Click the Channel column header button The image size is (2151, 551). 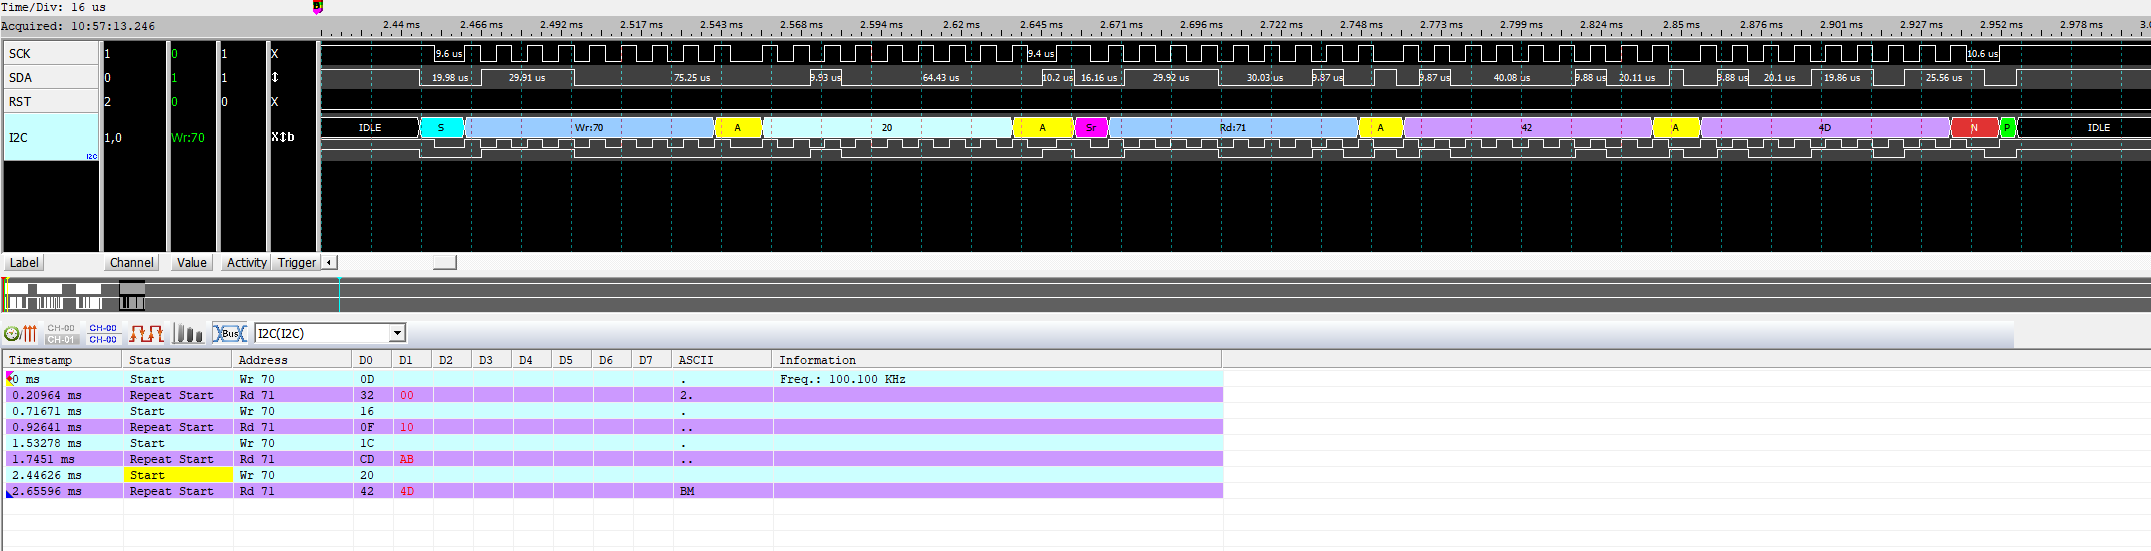[x=132, y=263]
